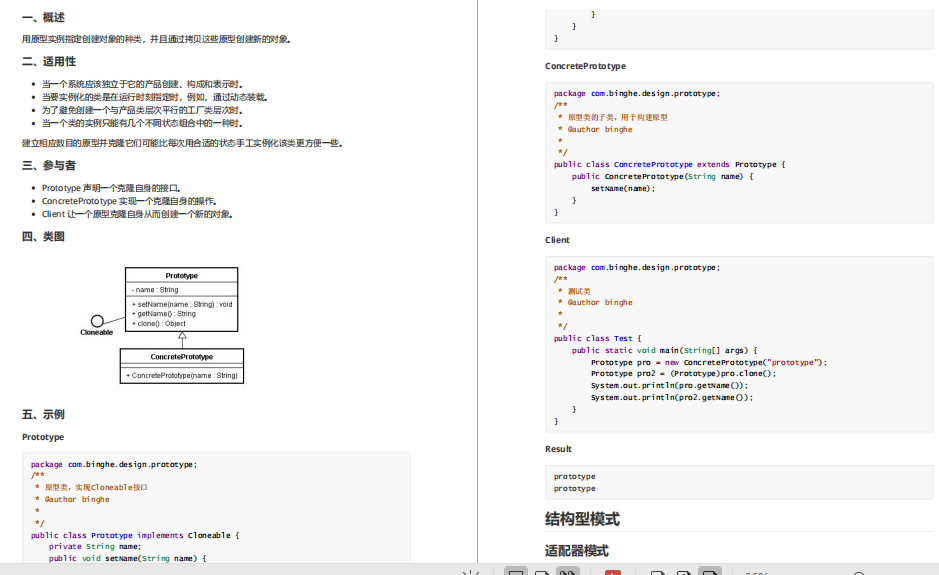Select bullet 当一个系统应该独立于它的产品创建
Viewport: 939px width, 575px height.
click(x=142, y=84)
